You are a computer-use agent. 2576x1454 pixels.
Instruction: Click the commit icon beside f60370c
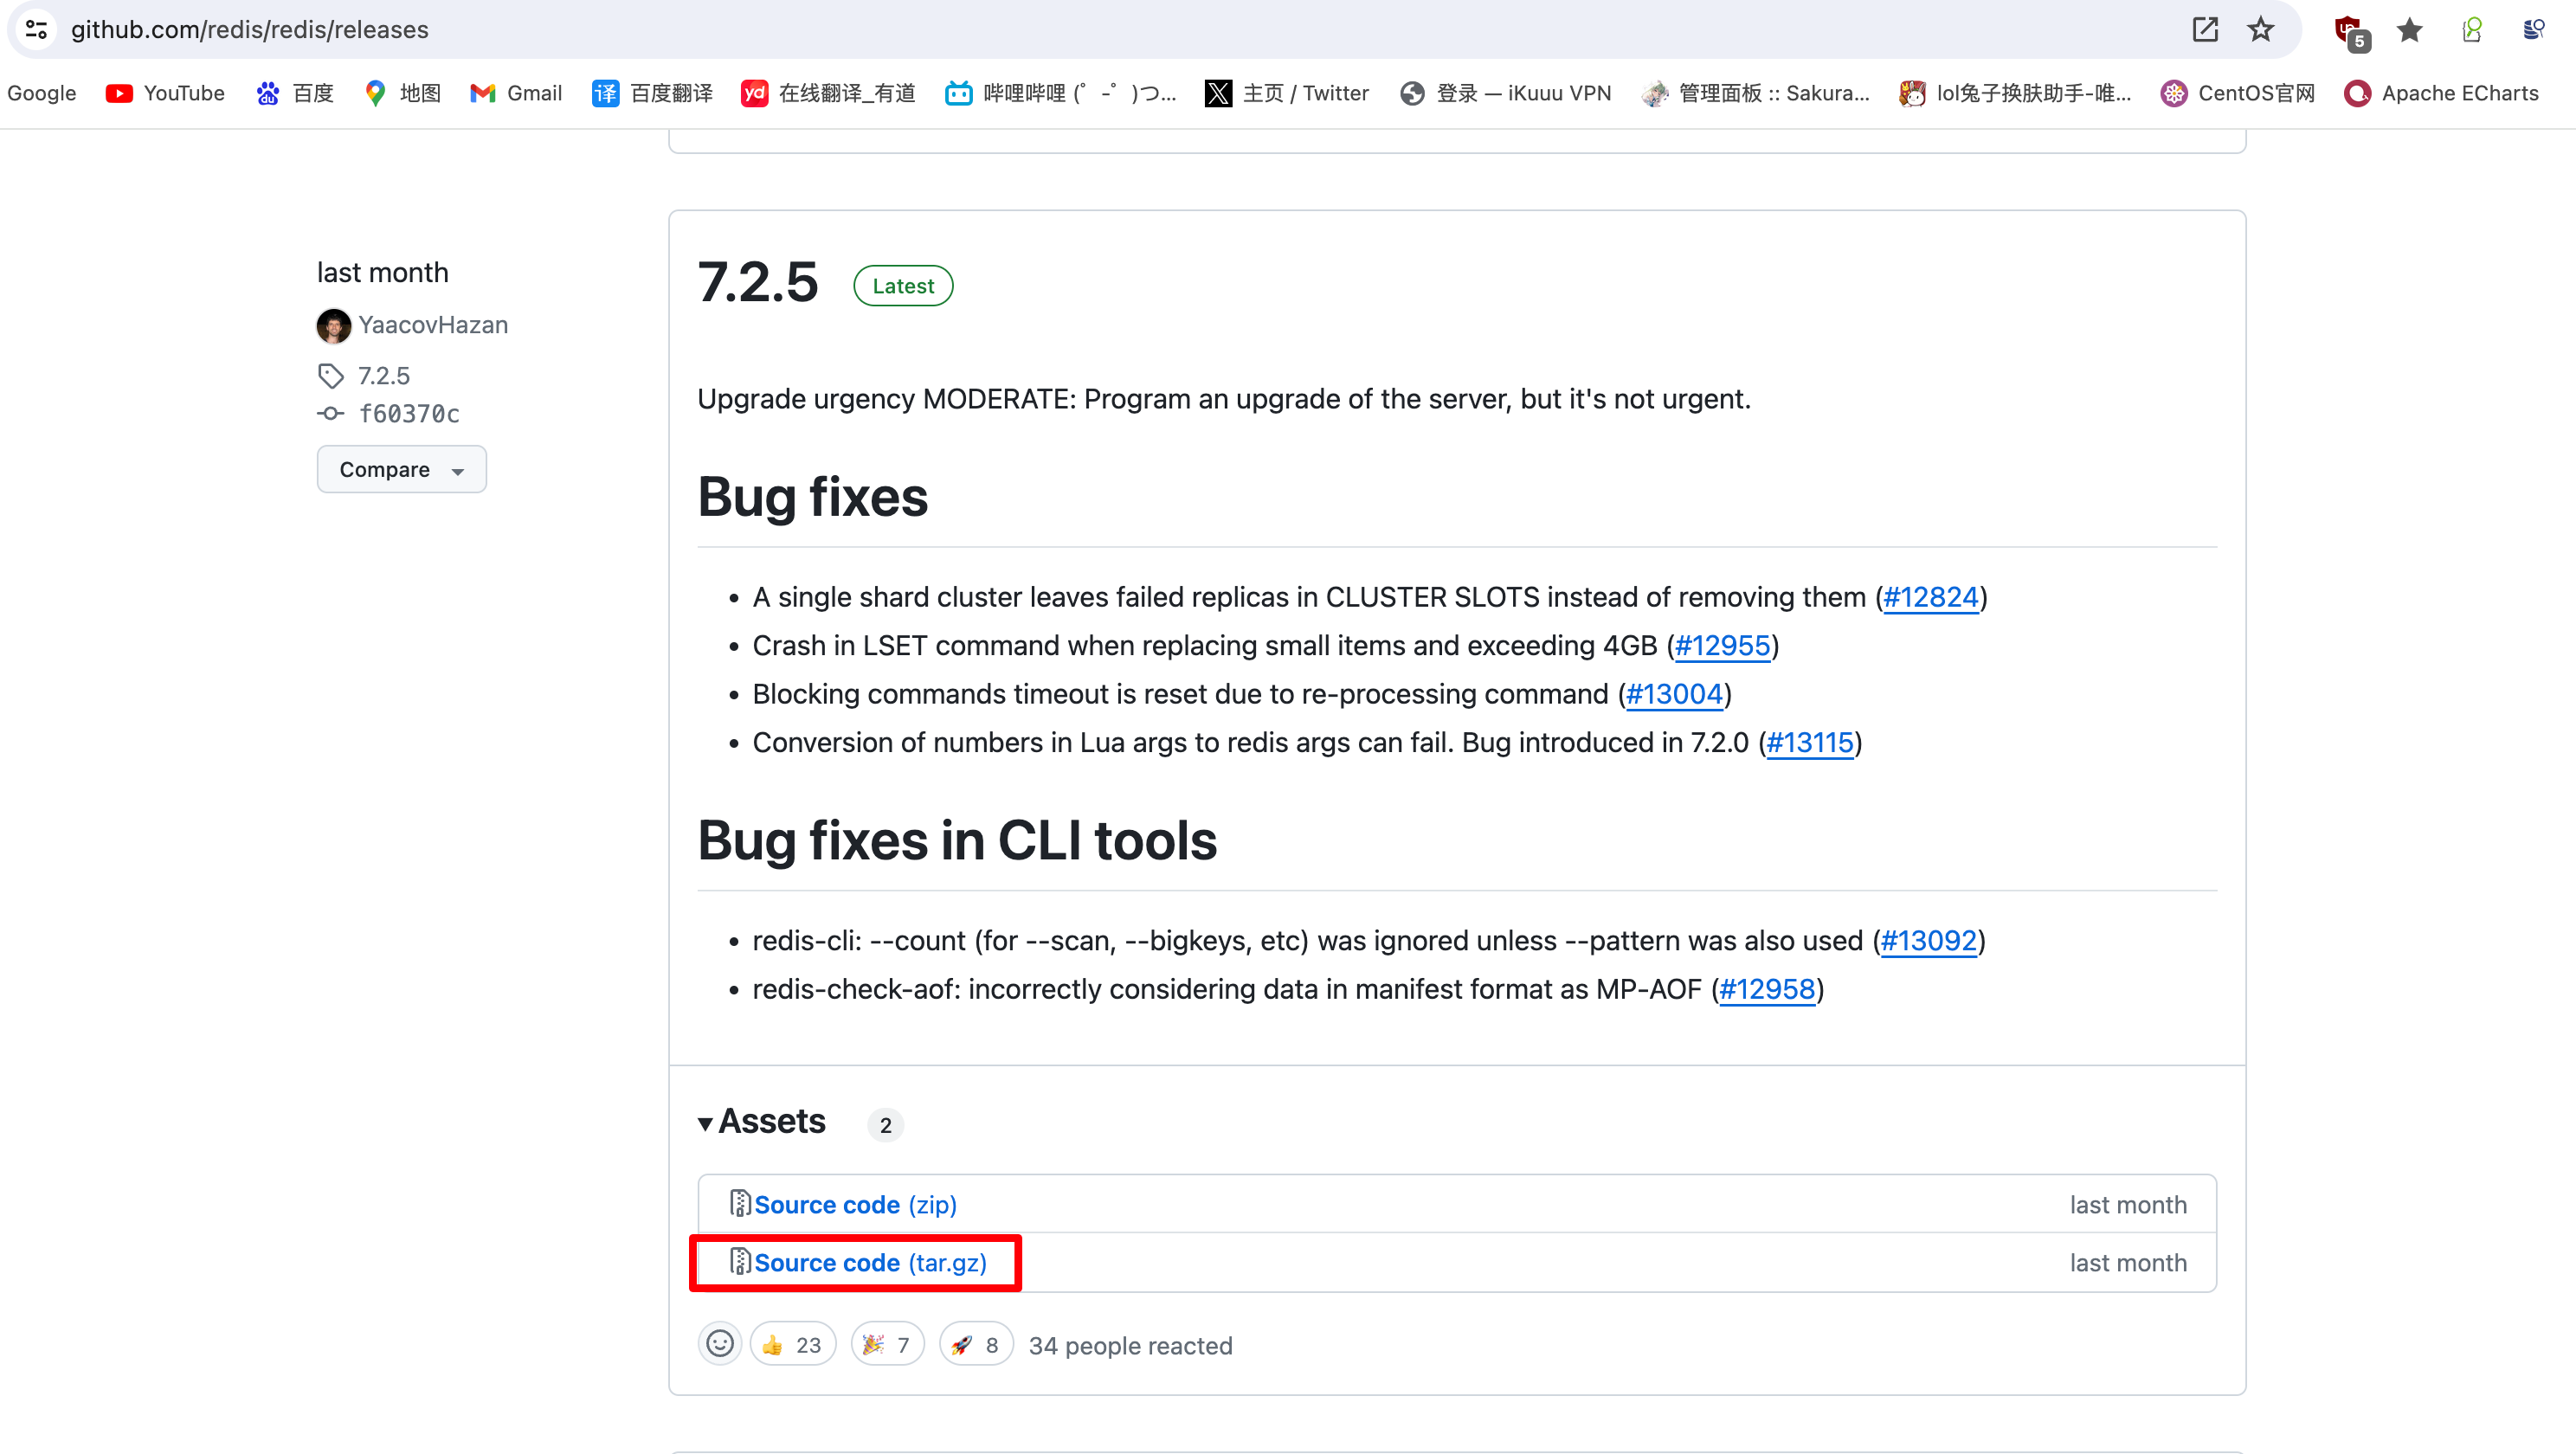point(331,413)
